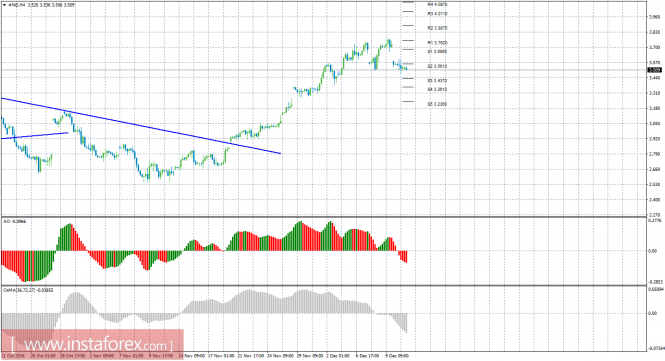
Task: Click the 24 Nov 09:00 time axis label
Action: tap(281, 356)
